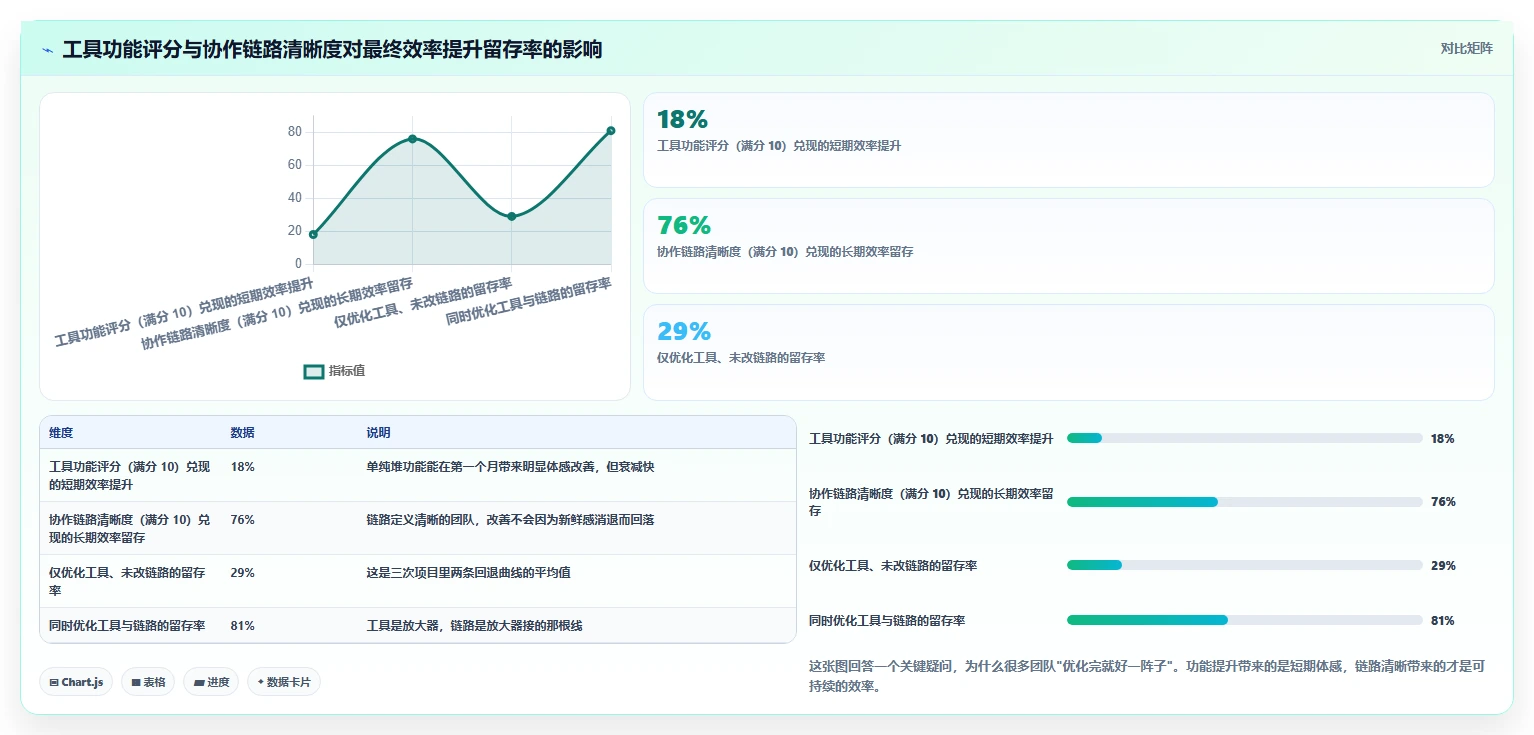Click chart data point at value 81
Image resolution: width=1534 pixels, height=735 pixels.
click(x=611, y=130)
